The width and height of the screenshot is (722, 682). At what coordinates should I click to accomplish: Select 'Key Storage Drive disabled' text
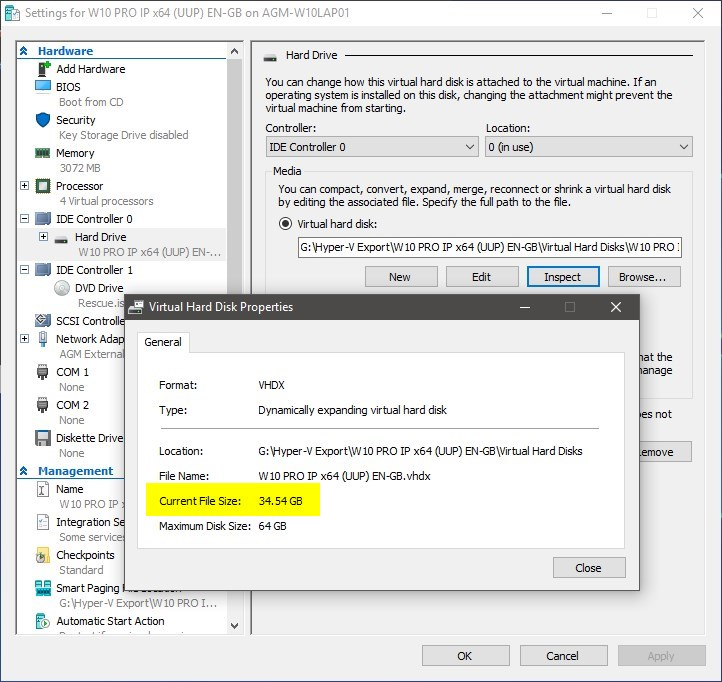pos(124,135)
